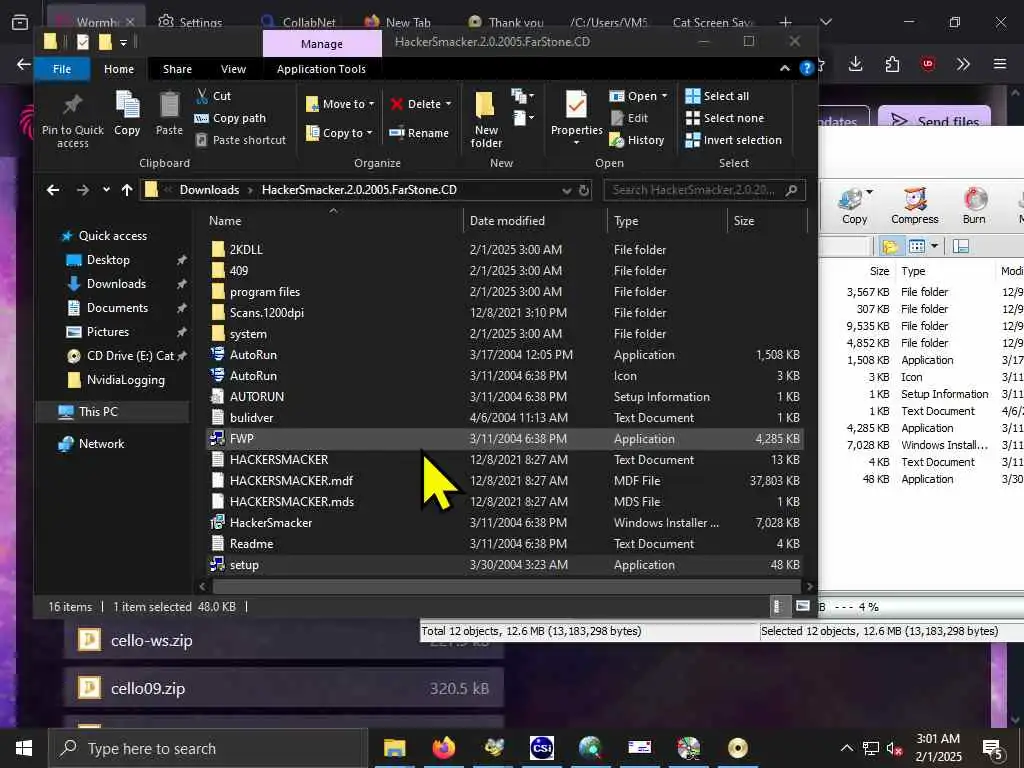Collapse the Explorer ribbon chevron

[784, 68]
